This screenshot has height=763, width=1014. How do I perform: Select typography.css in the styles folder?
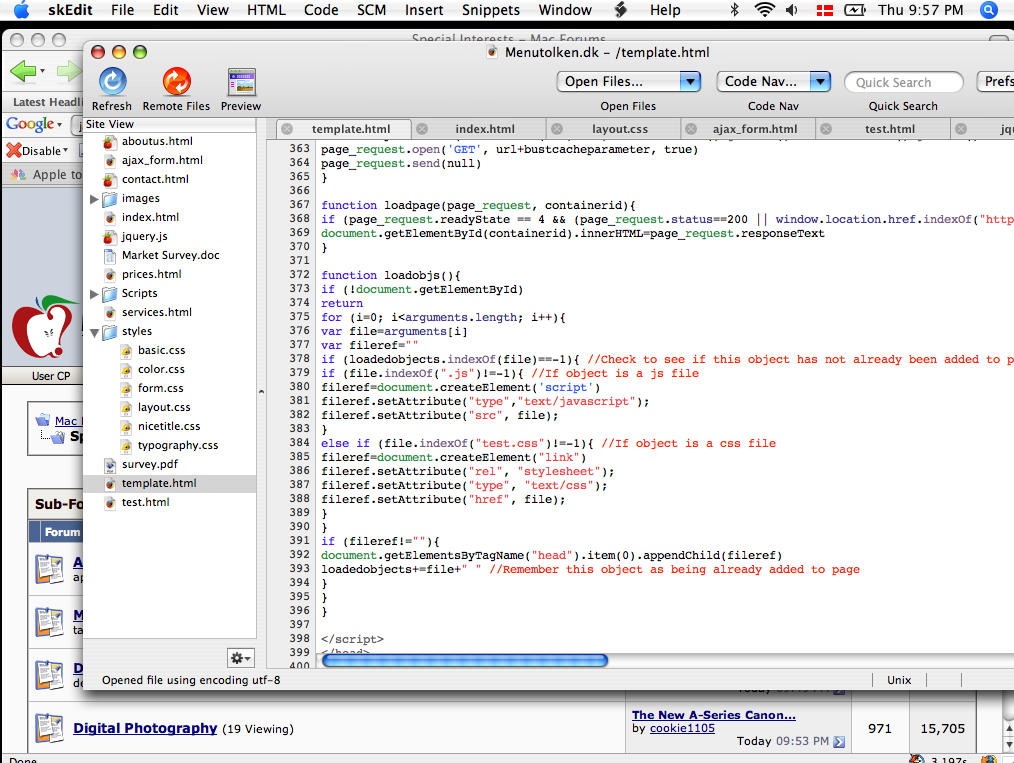pos(178,445)
